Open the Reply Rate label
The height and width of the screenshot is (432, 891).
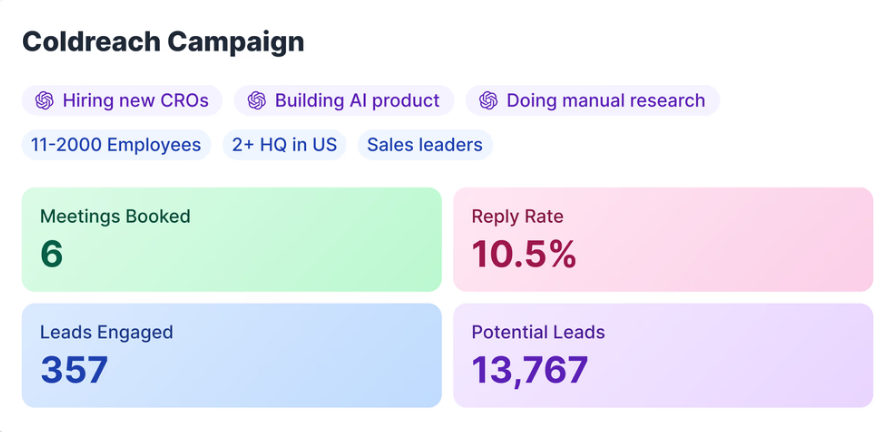coord(517,217)
